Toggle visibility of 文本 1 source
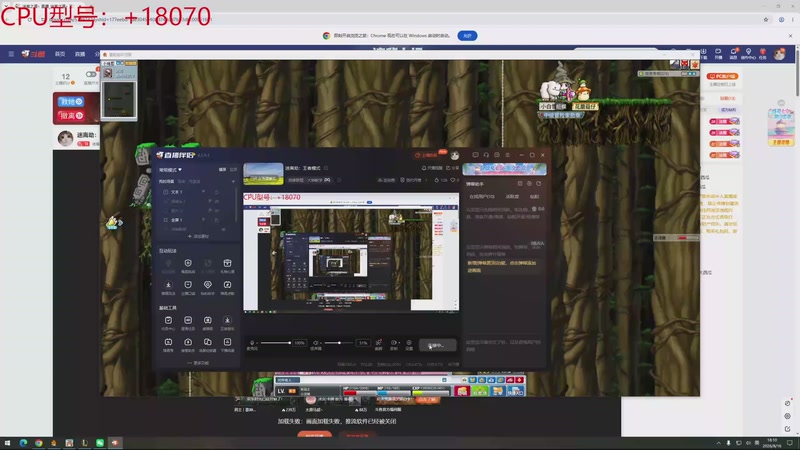800x450 pixels. tap(204, 192)
